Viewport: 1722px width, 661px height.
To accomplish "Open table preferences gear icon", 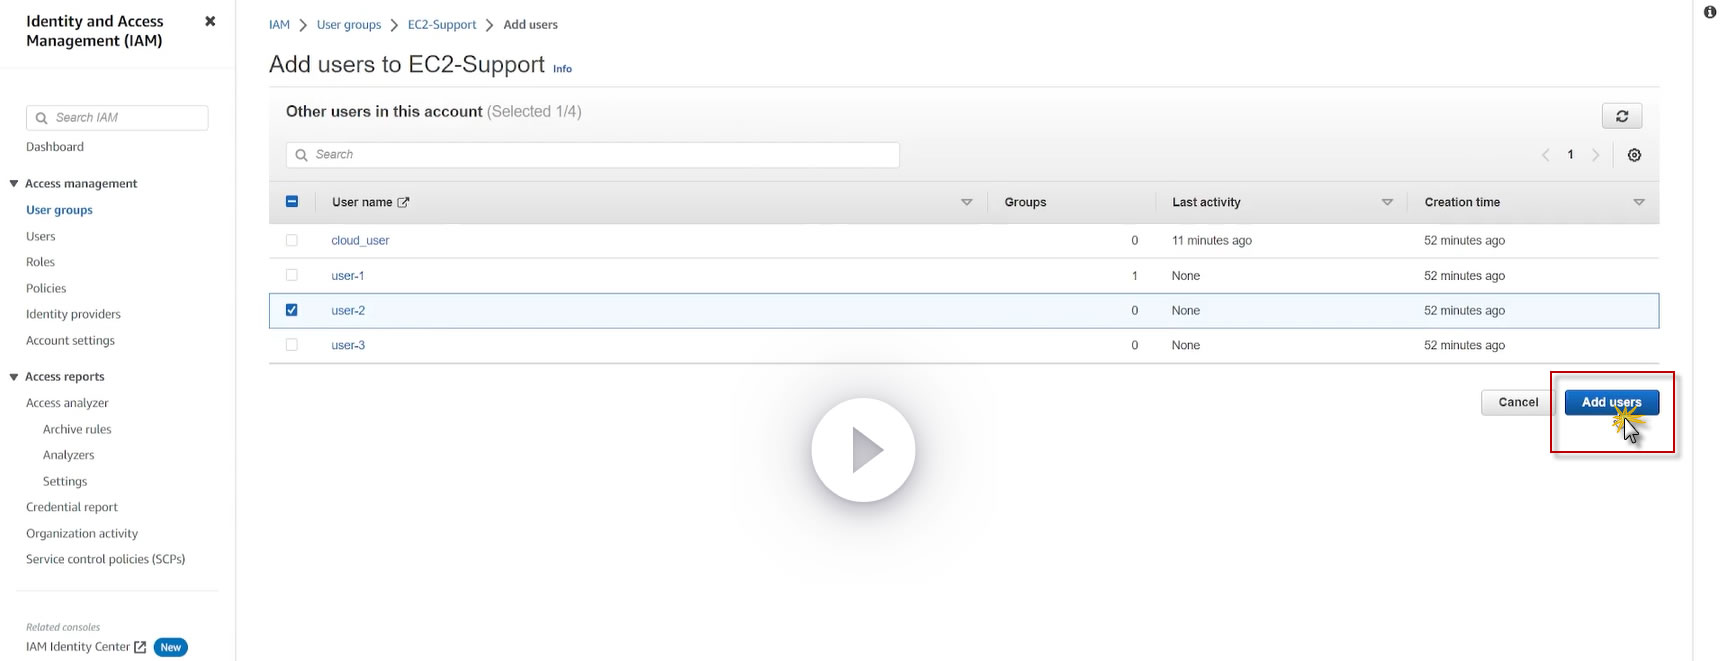I will click(x=1634, y=155).
